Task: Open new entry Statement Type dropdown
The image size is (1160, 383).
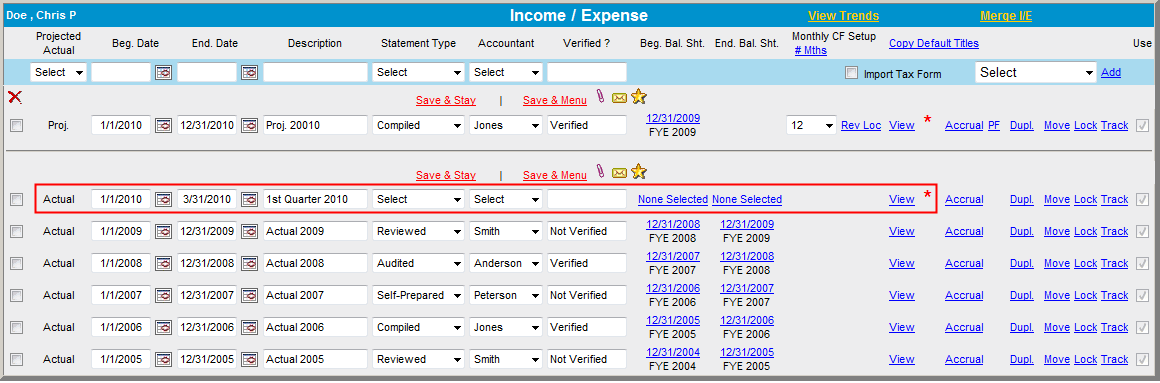Action: point(419,72)
